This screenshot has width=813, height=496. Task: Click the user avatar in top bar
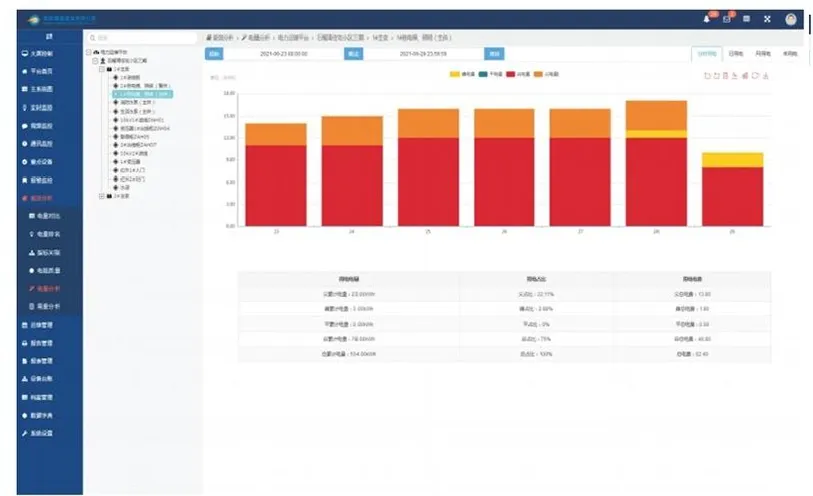pos(791,18)
